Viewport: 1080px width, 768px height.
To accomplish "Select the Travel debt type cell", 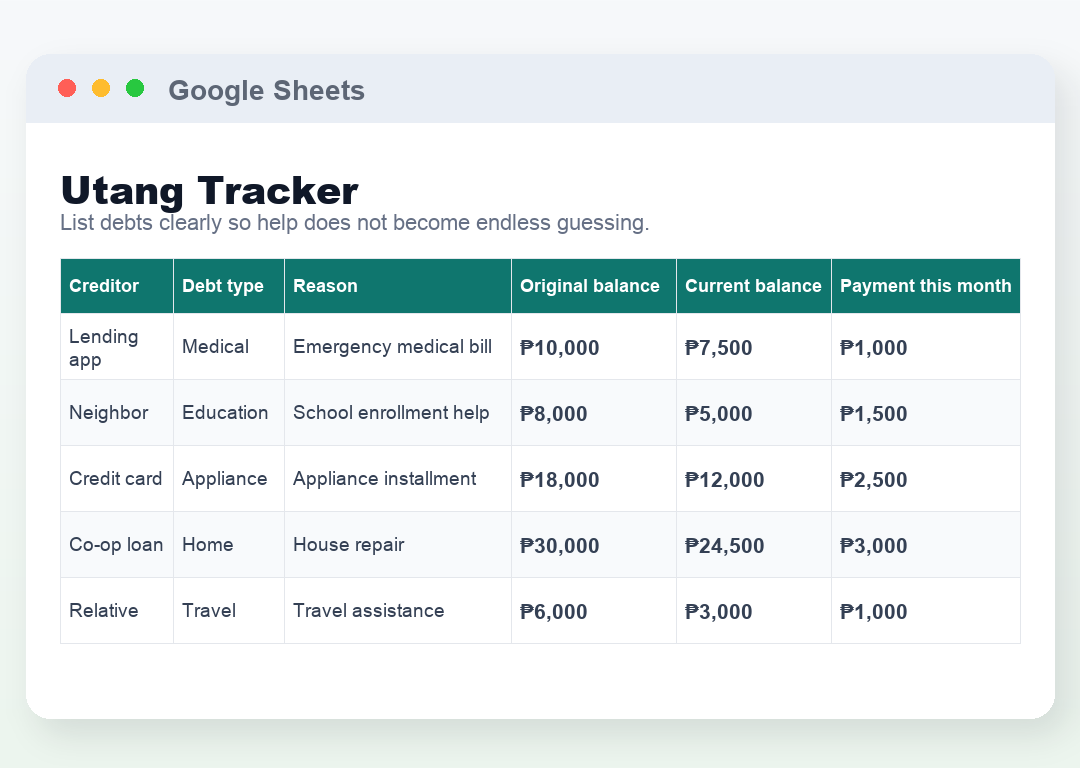I will tap(229, 611).
